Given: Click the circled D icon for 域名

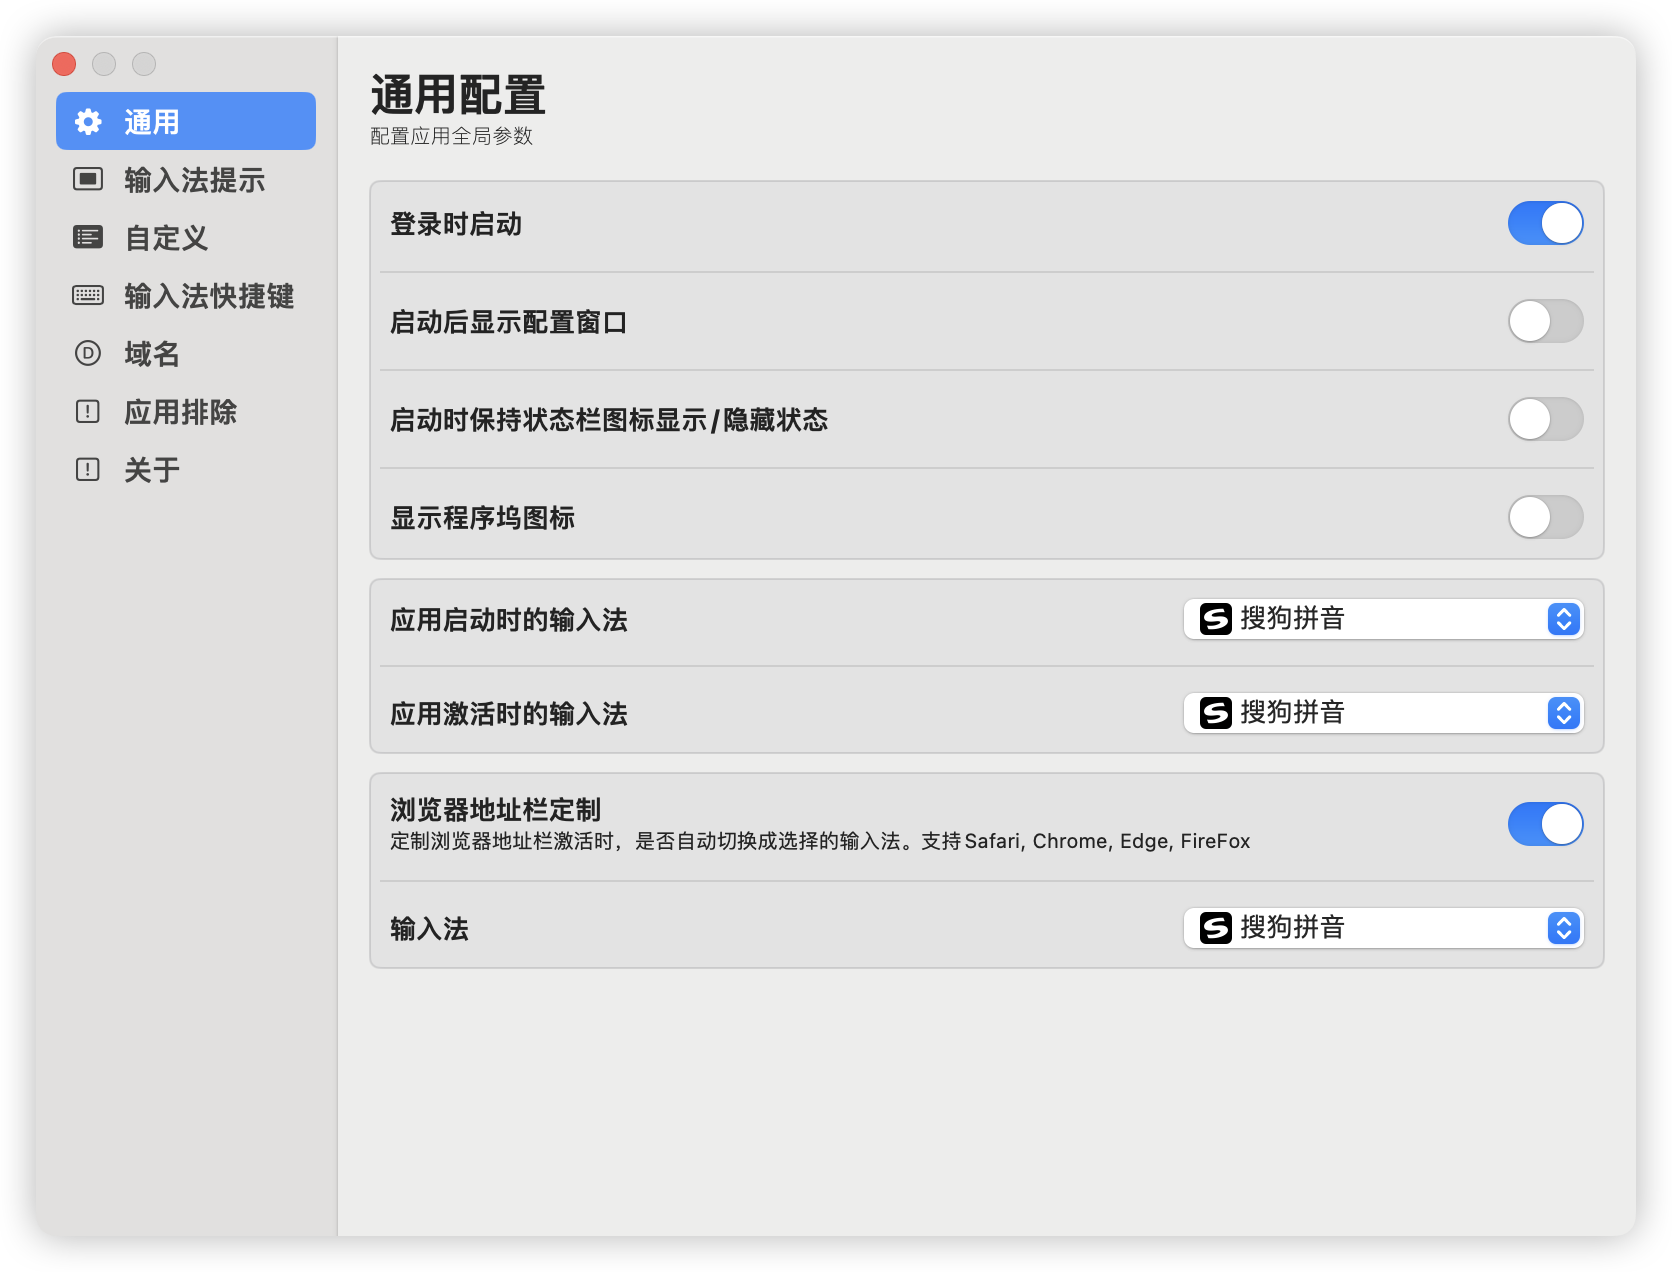Looking at the screenshot, I should point(88,354).
